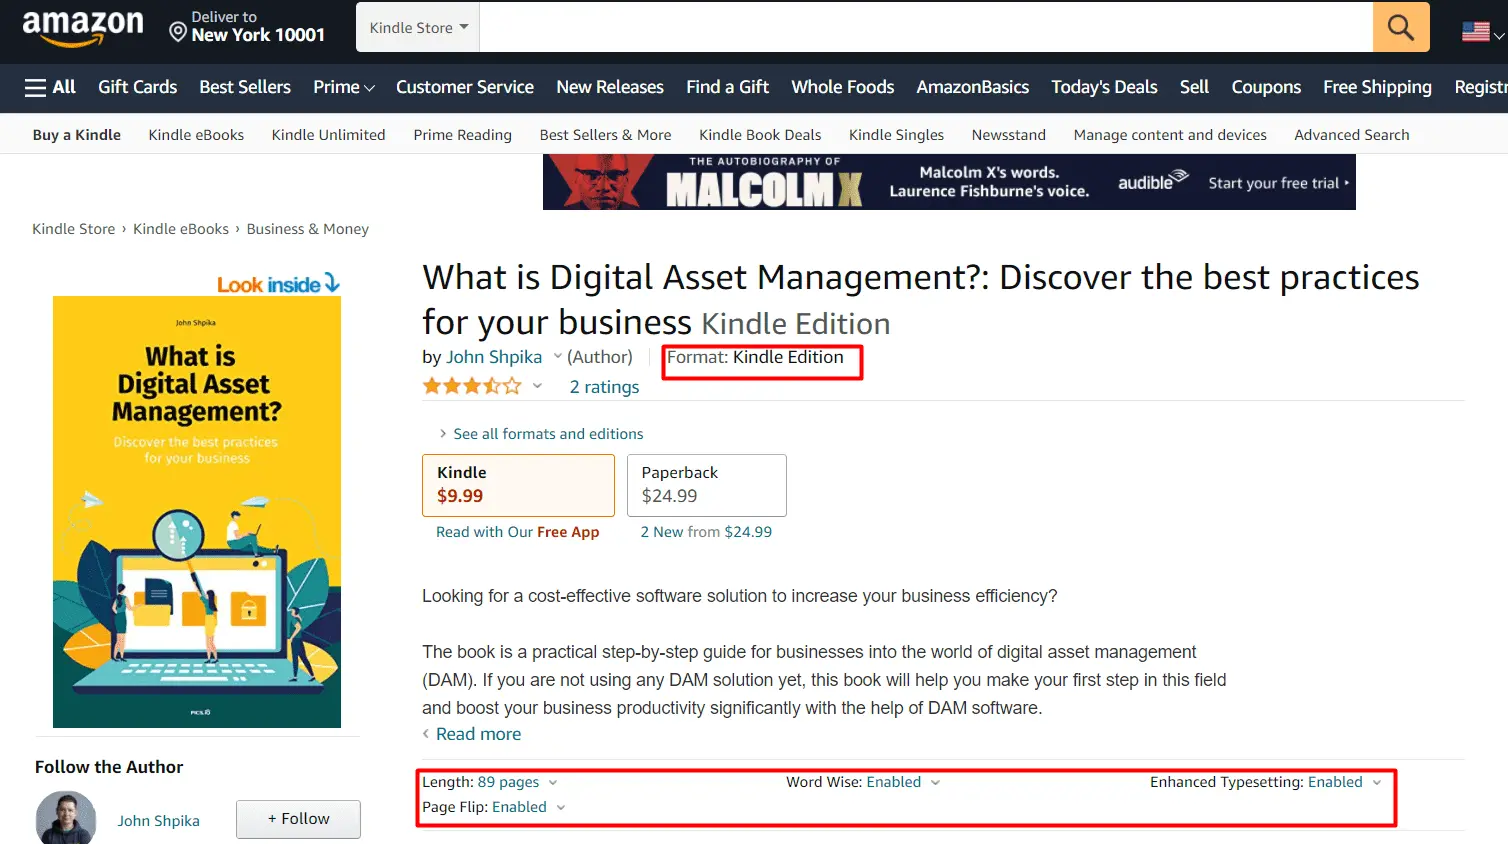Open 2 New from $24.99 offers
This screenshot has height=844, width=1508.
706,532
